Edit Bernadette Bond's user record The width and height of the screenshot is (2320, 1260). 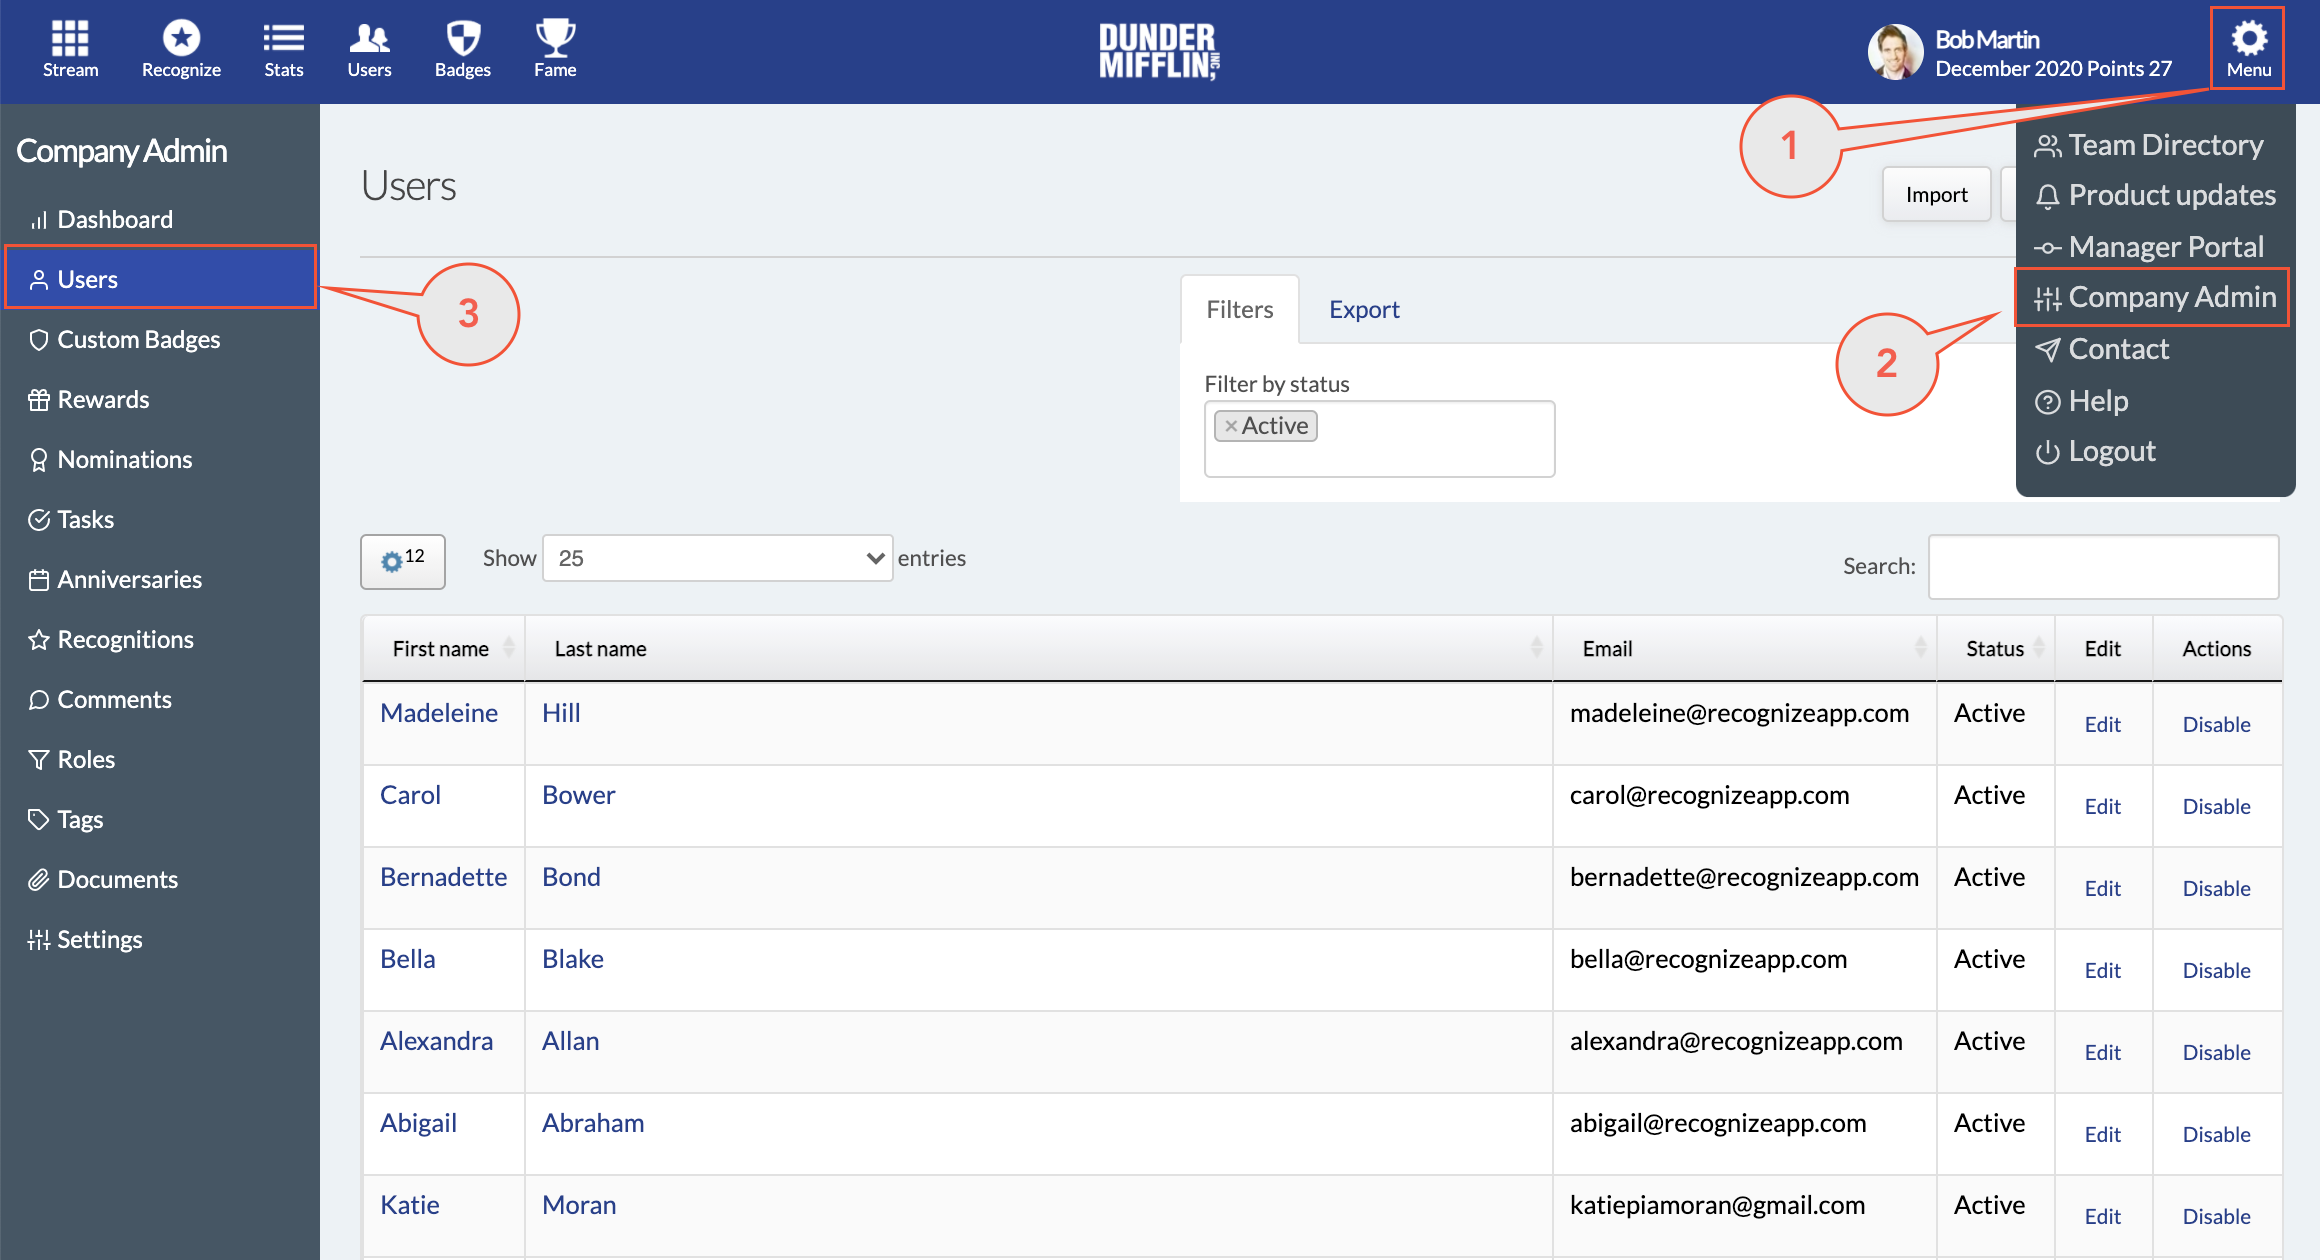pos(2103,888)
